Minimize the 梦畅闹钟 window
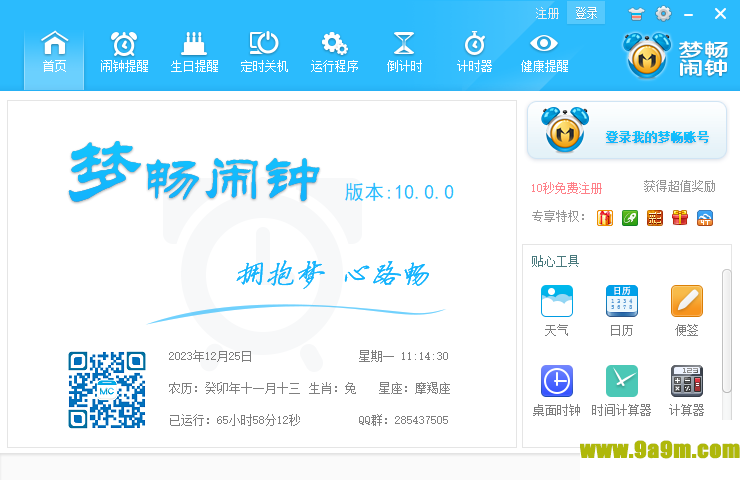Viewport: 740px width, 480px height. pos(689,15)
